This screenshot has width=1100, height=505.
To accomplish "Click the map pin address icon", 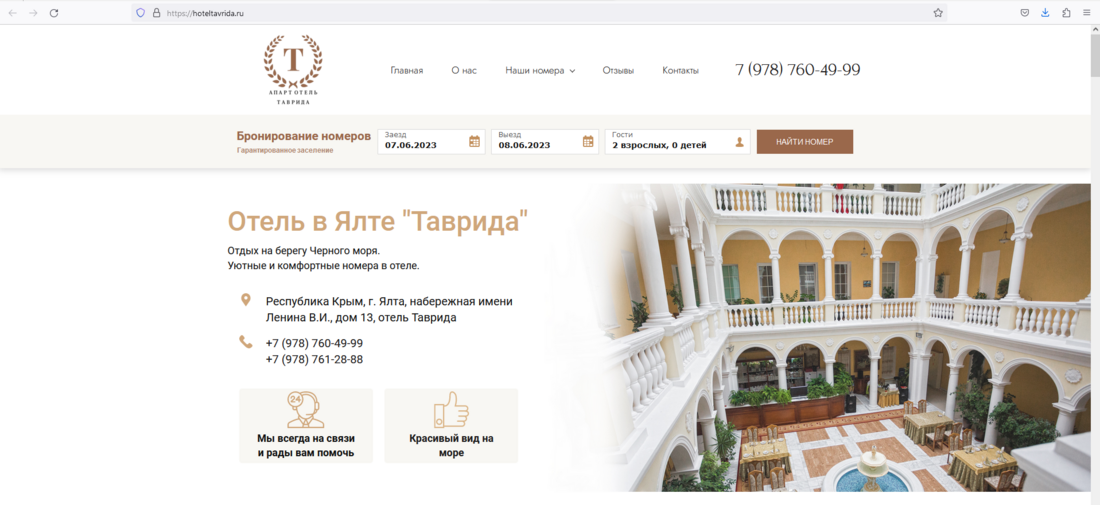I will (x=246, y=300).
